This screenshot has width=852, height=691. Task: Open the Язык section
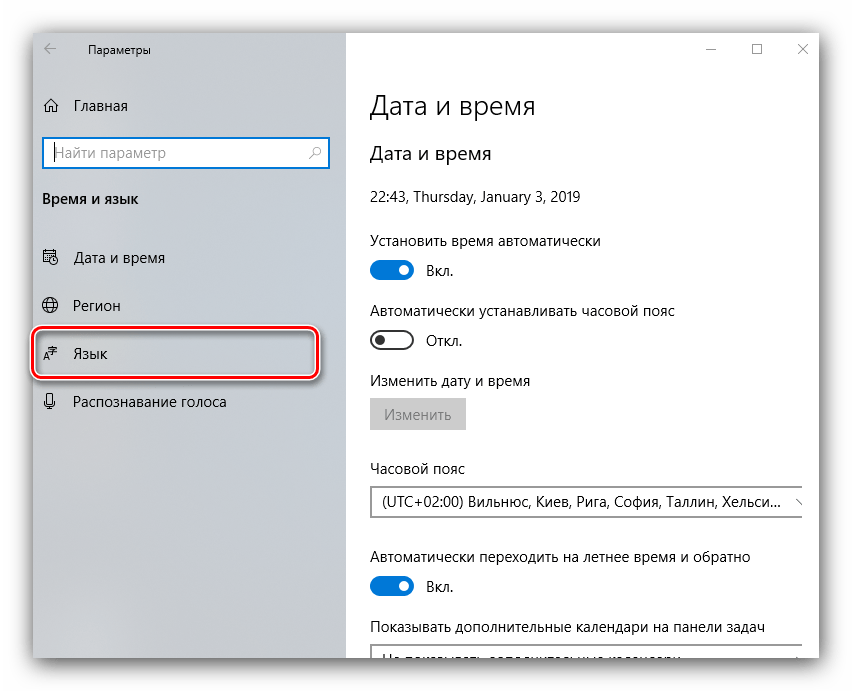(x=174, y=354)
